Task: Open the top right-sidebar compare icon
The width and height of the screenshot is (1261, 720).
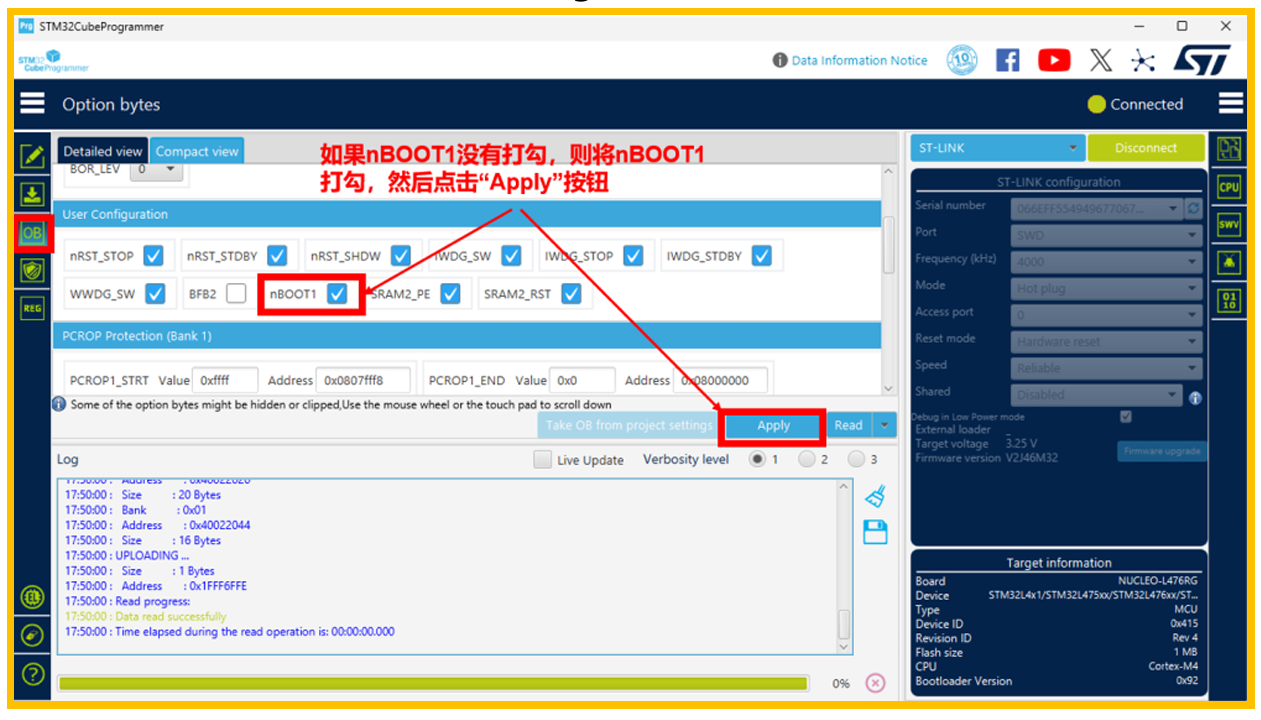Action: click(1229, 149)
